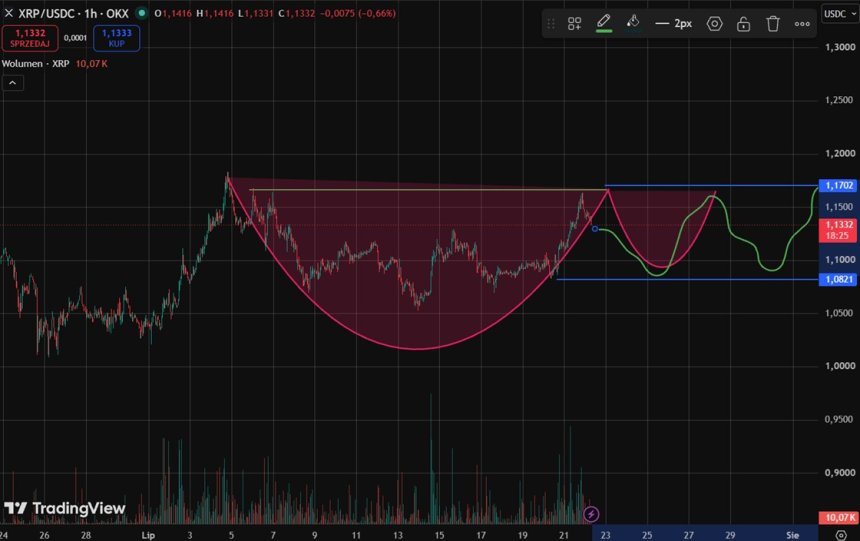Click the blue 1,1702 price label

click(838, 185)
